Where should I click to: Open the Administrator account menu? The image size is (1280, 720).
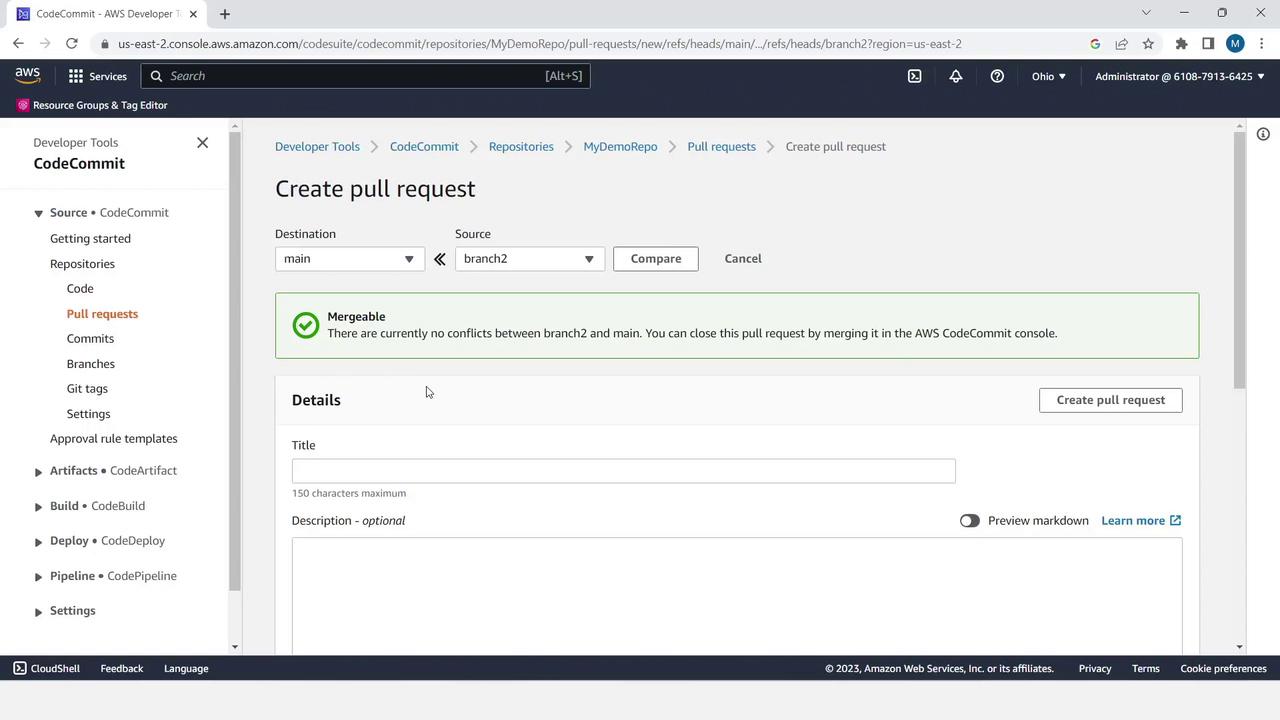click(x=1180, y=76)
